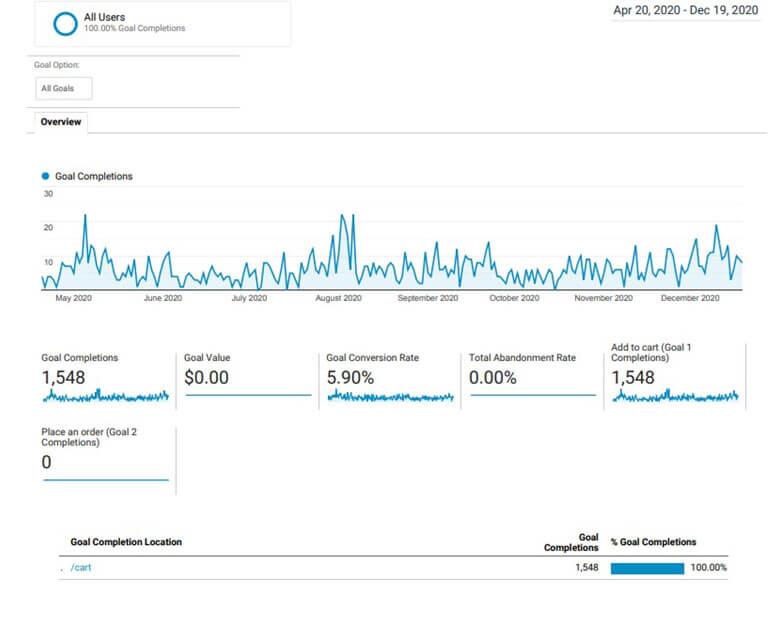Click the August 2020 axis label

(x=338, y=298)
